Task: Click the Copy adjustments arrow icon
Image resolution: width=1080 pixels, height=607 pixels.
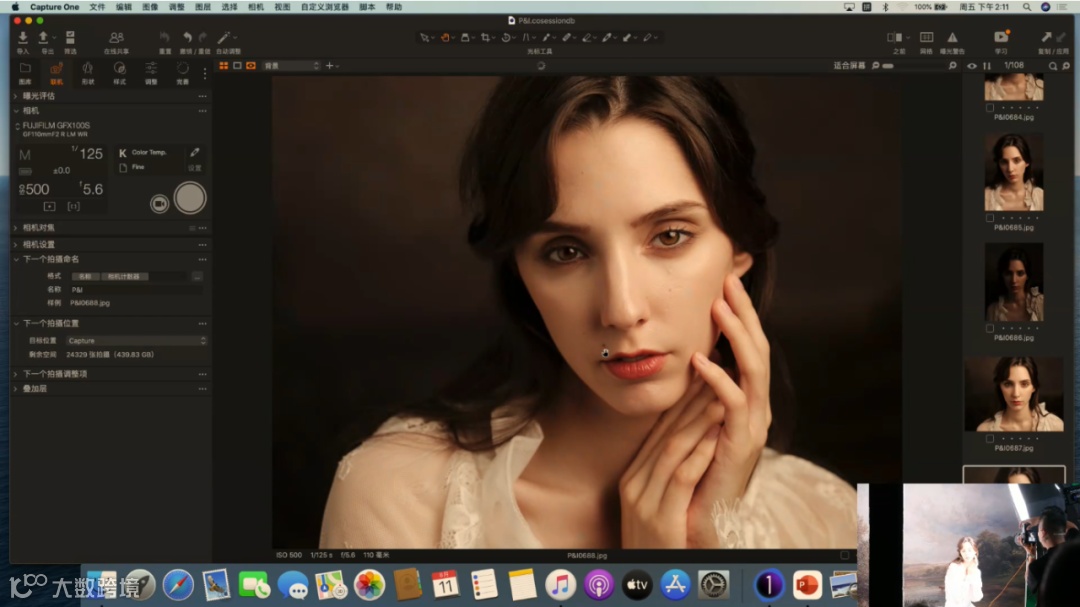Action: click(x=1046, y=37)
